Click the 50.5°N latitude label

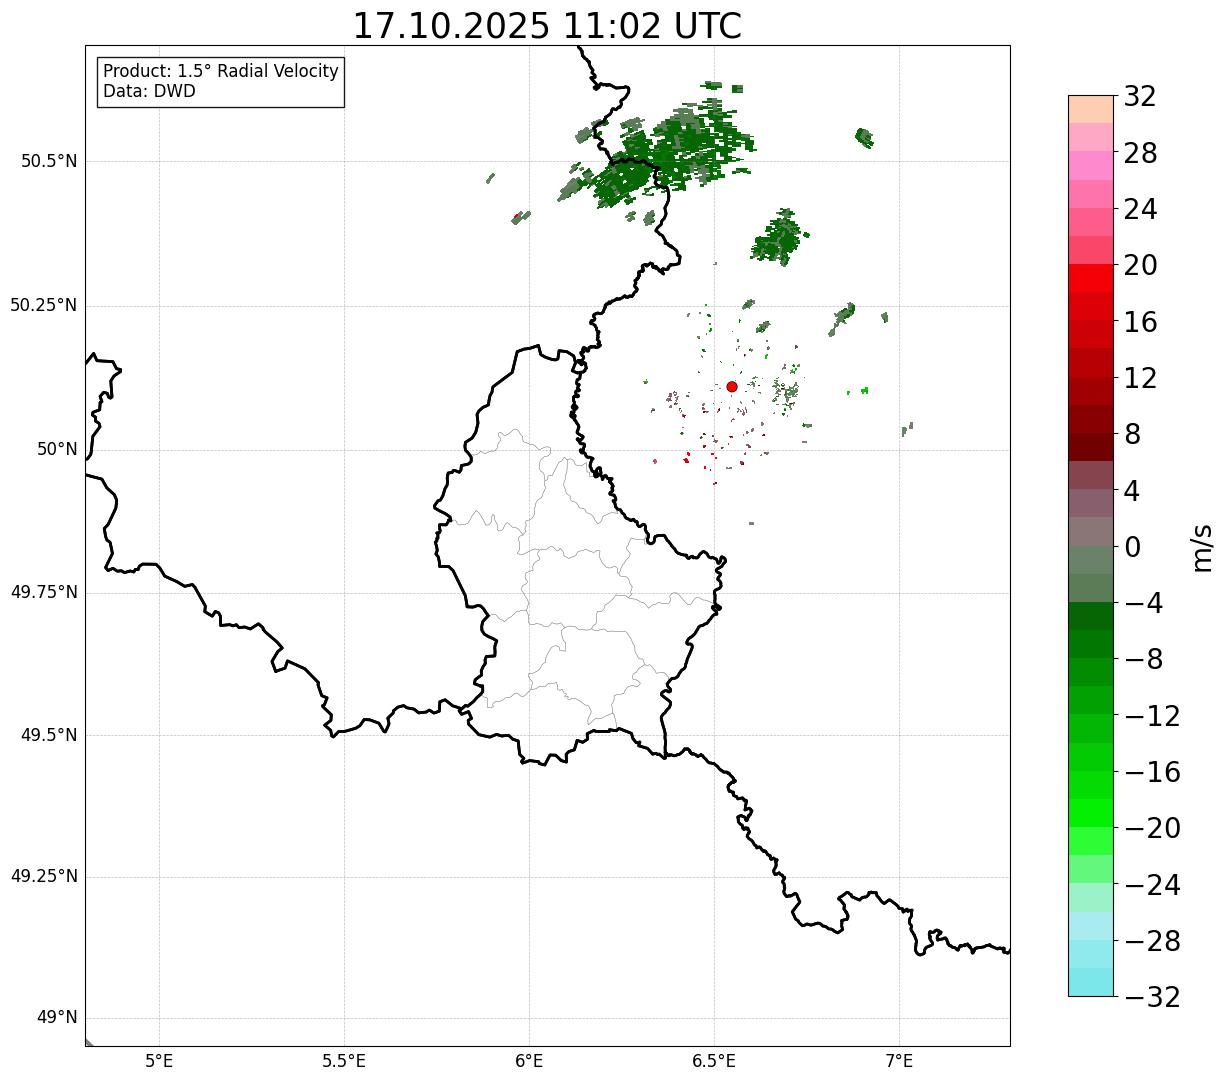click(x=50, y=161)
